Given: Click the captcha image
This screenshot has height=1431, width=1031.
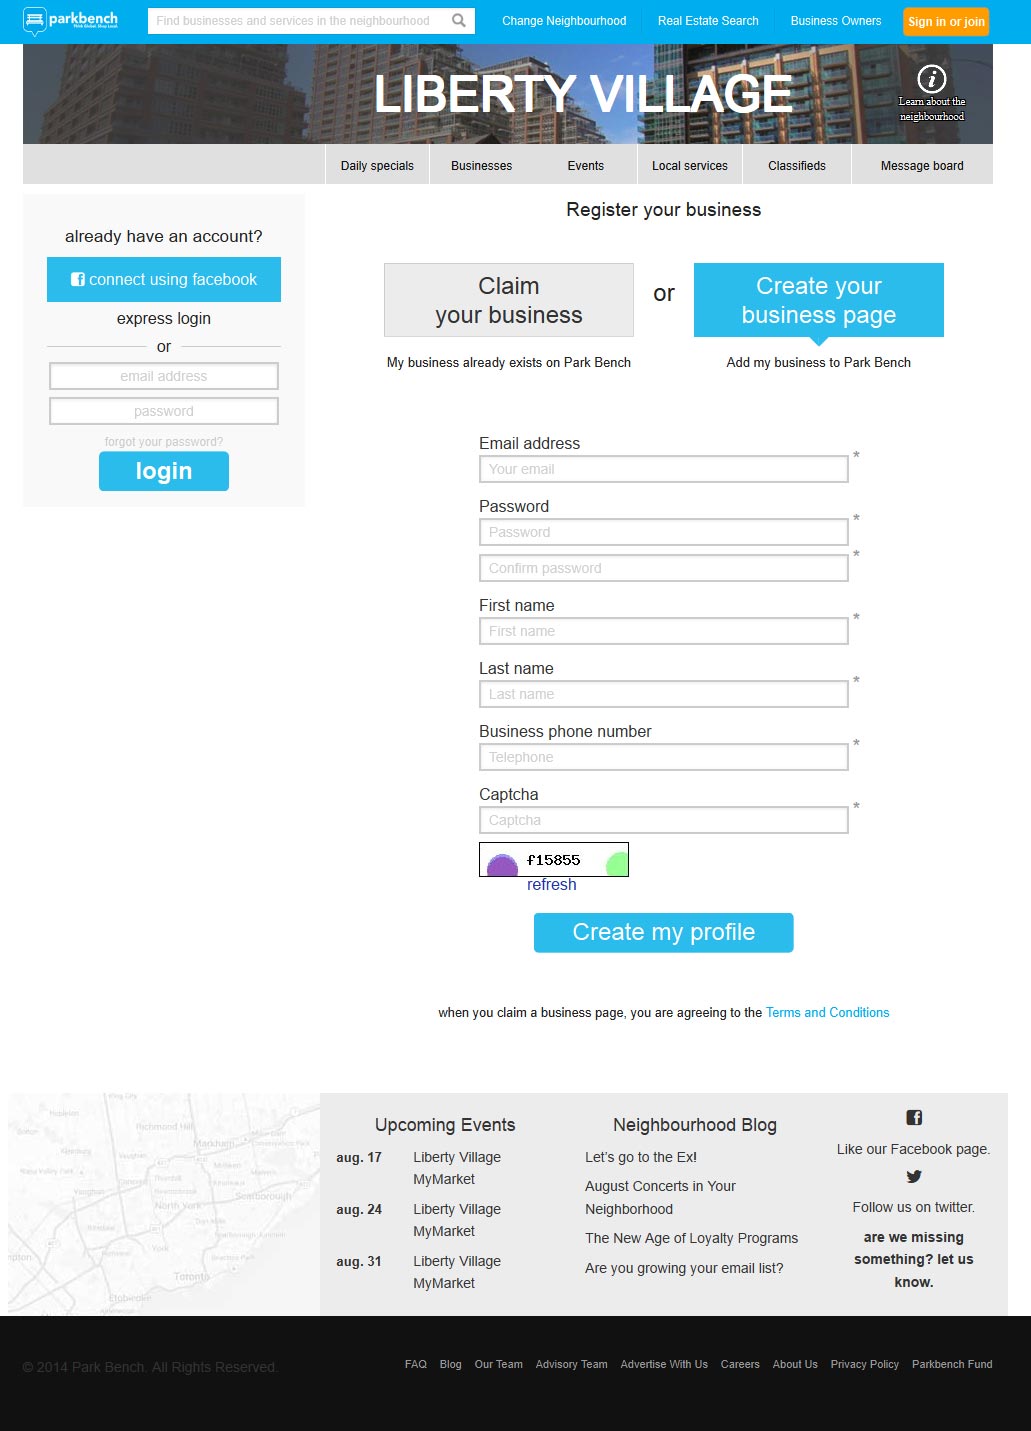Looking at the screenshot, I should 554,860.
